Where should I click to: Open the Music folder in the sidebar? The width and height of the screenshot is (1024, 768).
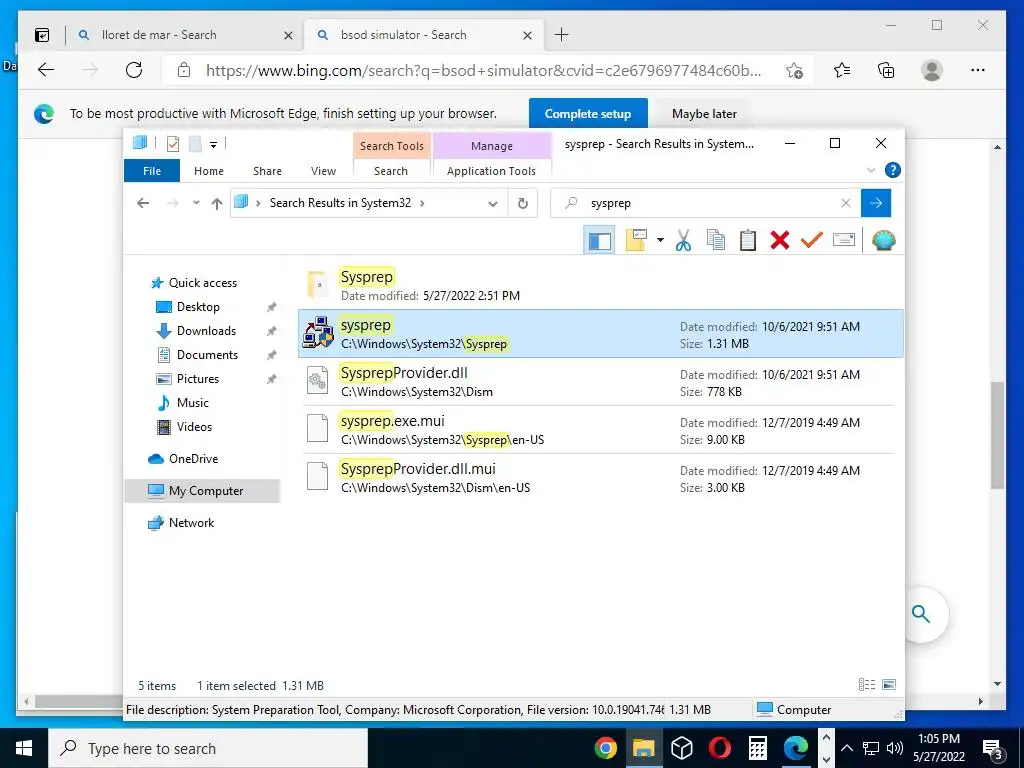click(193, 403)
